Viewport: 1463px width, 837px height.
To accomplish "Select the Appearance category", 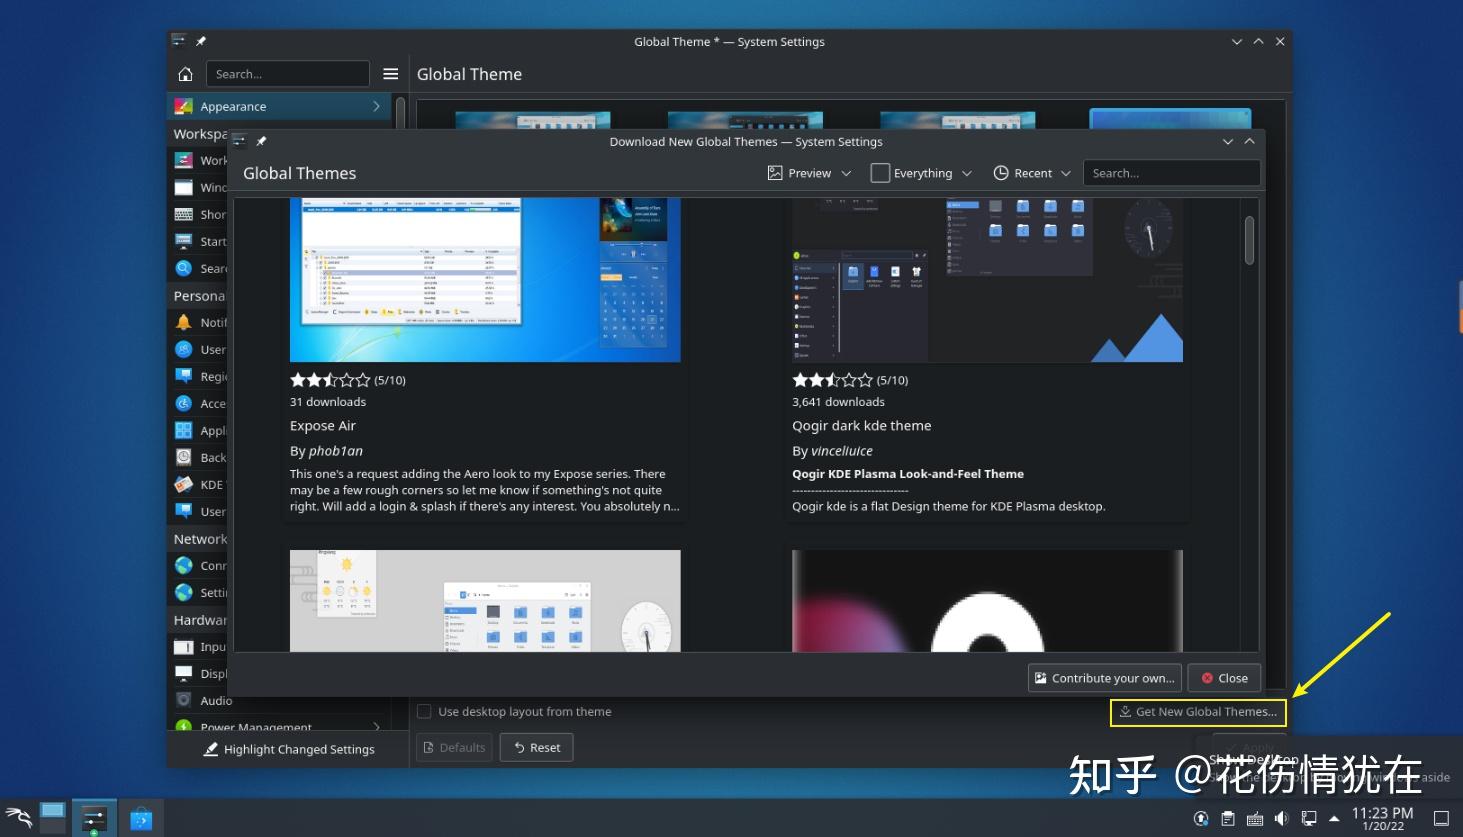I will pyautogui.click(x=232, y=106).
